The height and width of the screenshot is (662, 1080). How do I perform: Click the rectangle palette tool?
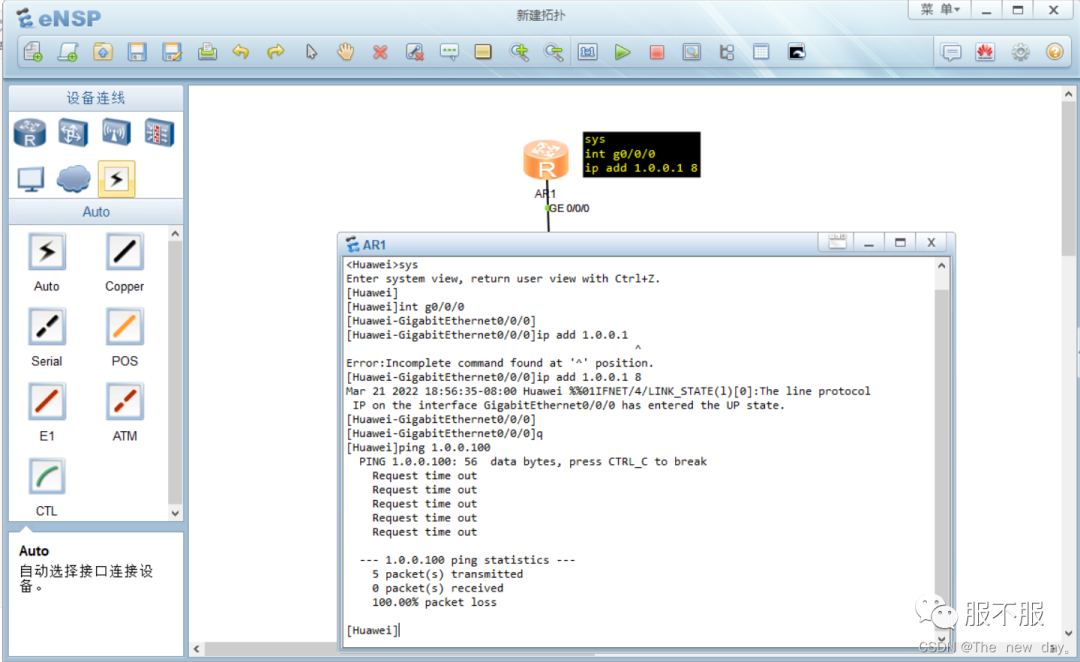(x=484, y=52)
